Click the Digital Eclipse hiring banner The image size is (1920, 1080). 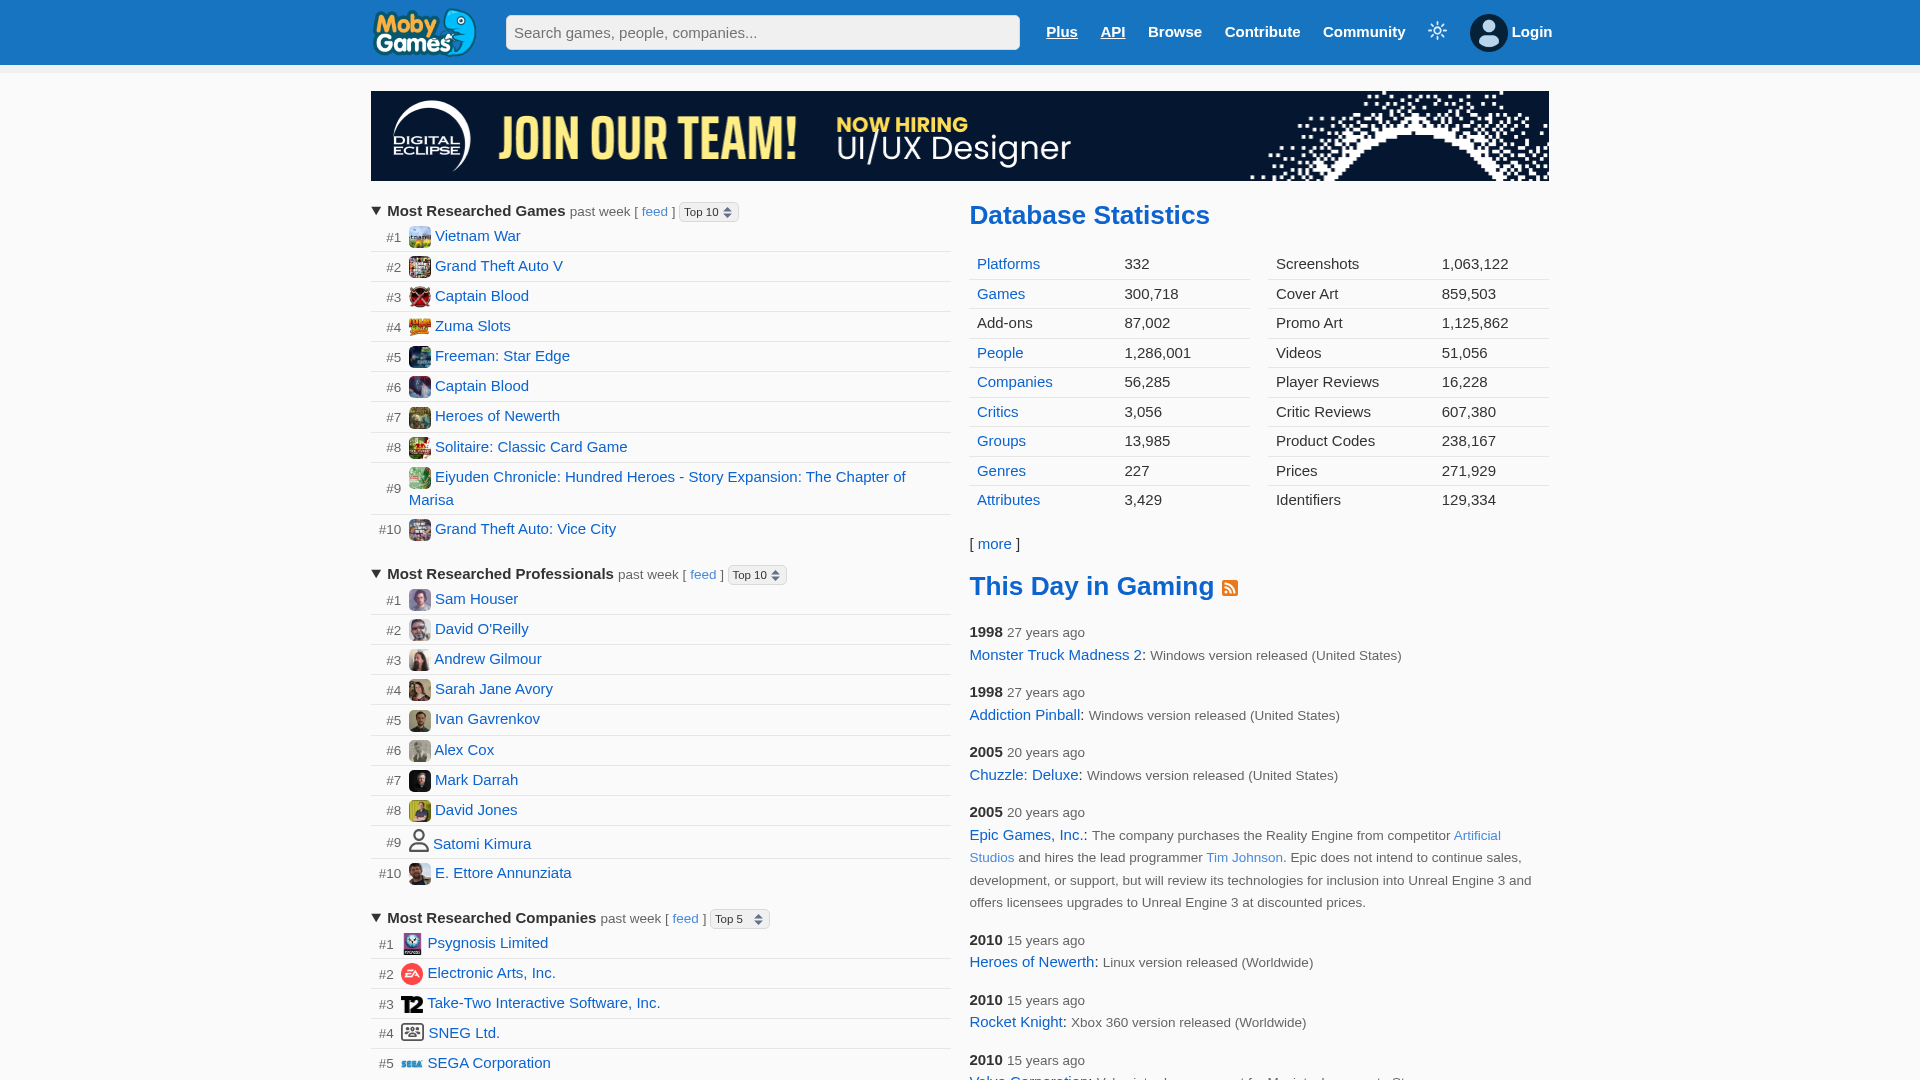960,136
